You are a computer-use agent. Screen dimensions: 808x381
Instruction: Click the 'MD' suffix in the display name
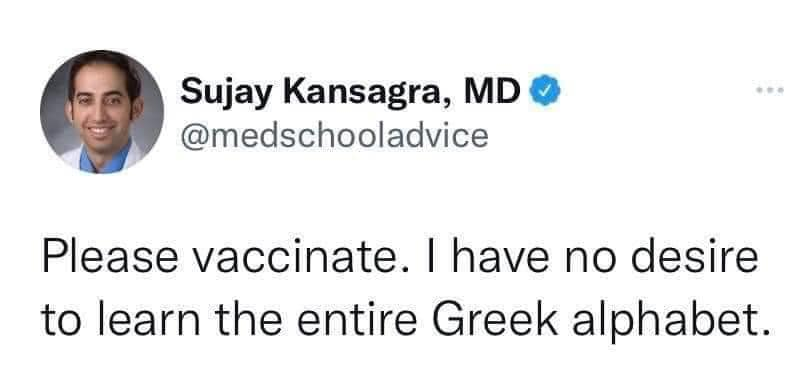(x=492, y=92)
